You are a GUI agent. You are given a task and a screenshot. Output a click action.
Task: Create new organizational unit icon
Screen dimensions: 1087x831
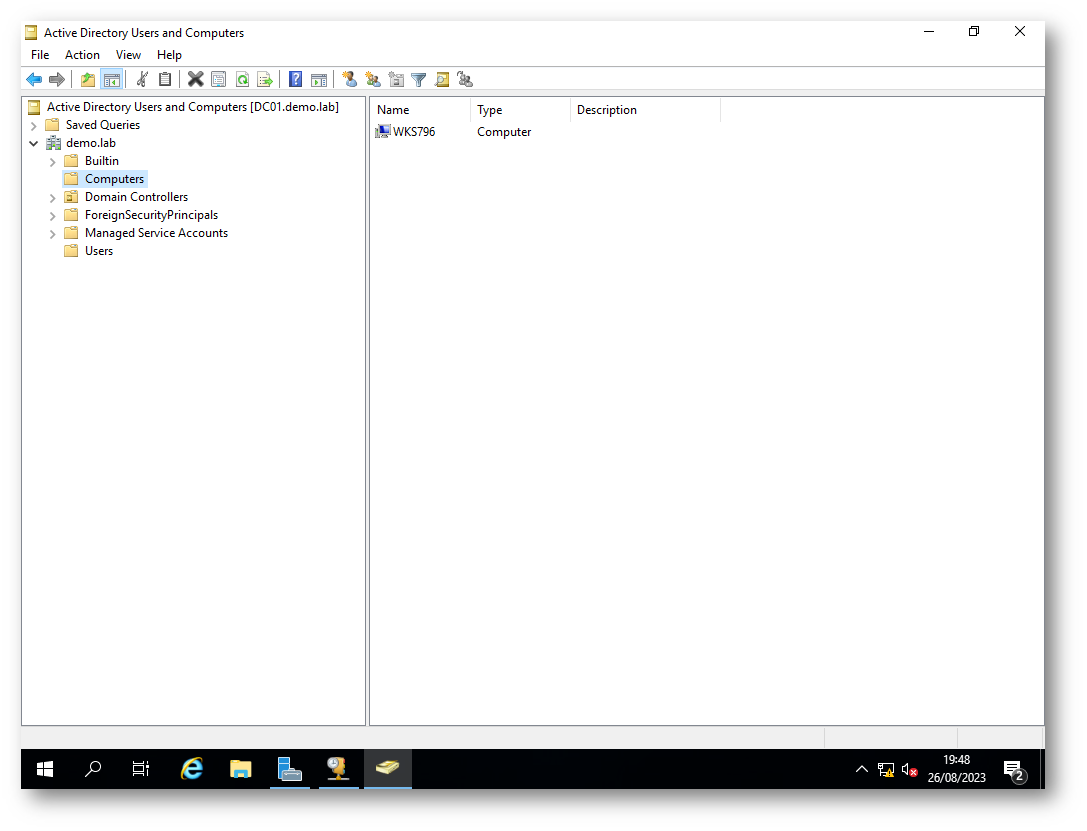396,80
